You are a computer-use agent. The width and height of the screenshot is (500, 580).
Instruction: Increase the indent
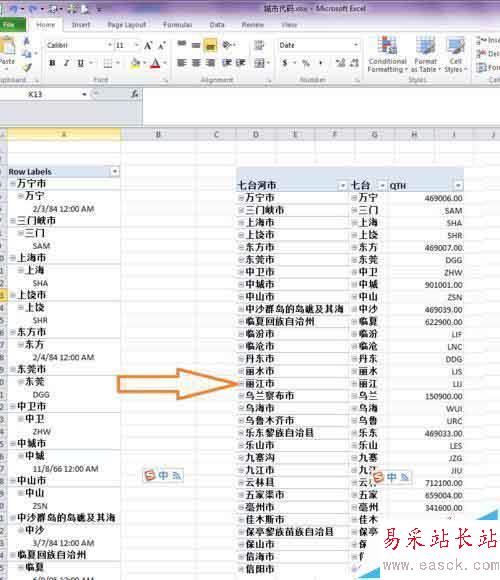click(x=241, y=63)
